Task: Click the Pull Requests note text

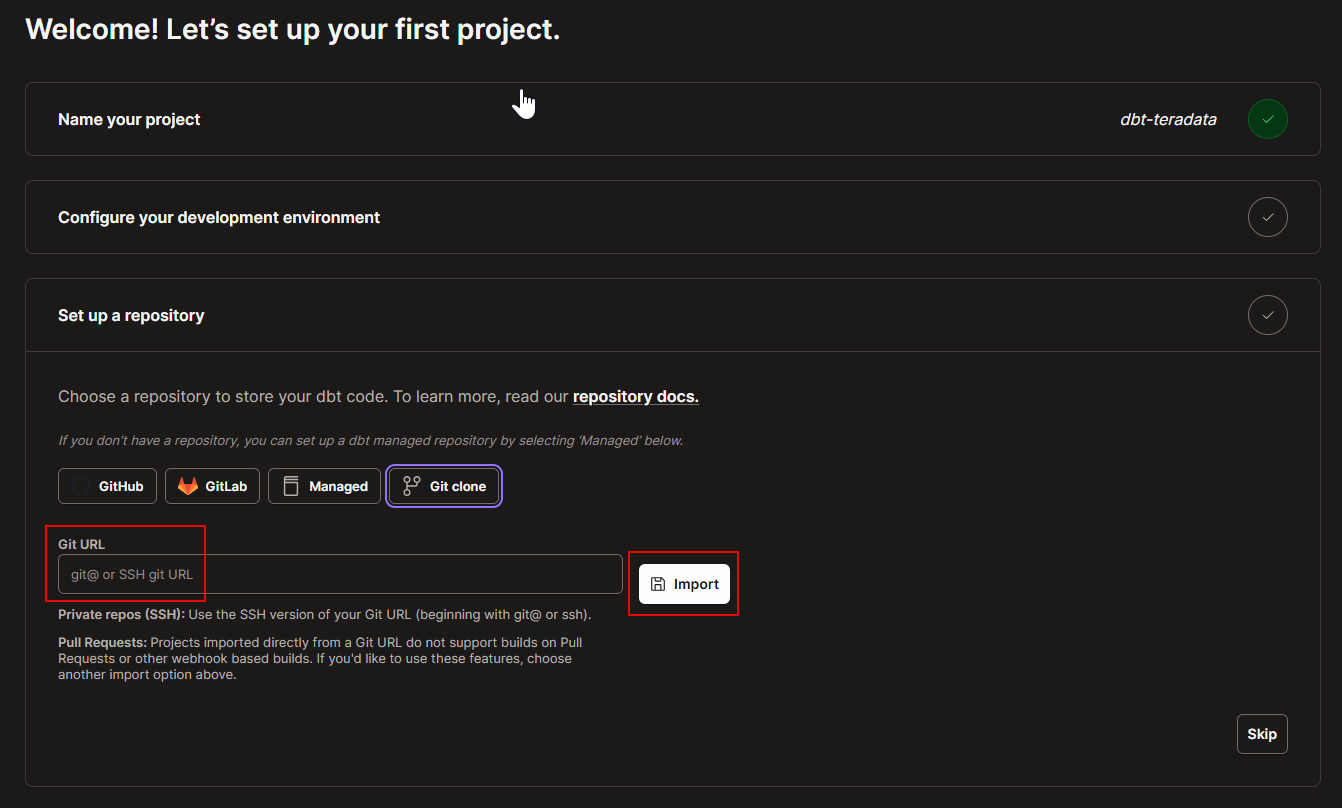Action: point(320,658)
